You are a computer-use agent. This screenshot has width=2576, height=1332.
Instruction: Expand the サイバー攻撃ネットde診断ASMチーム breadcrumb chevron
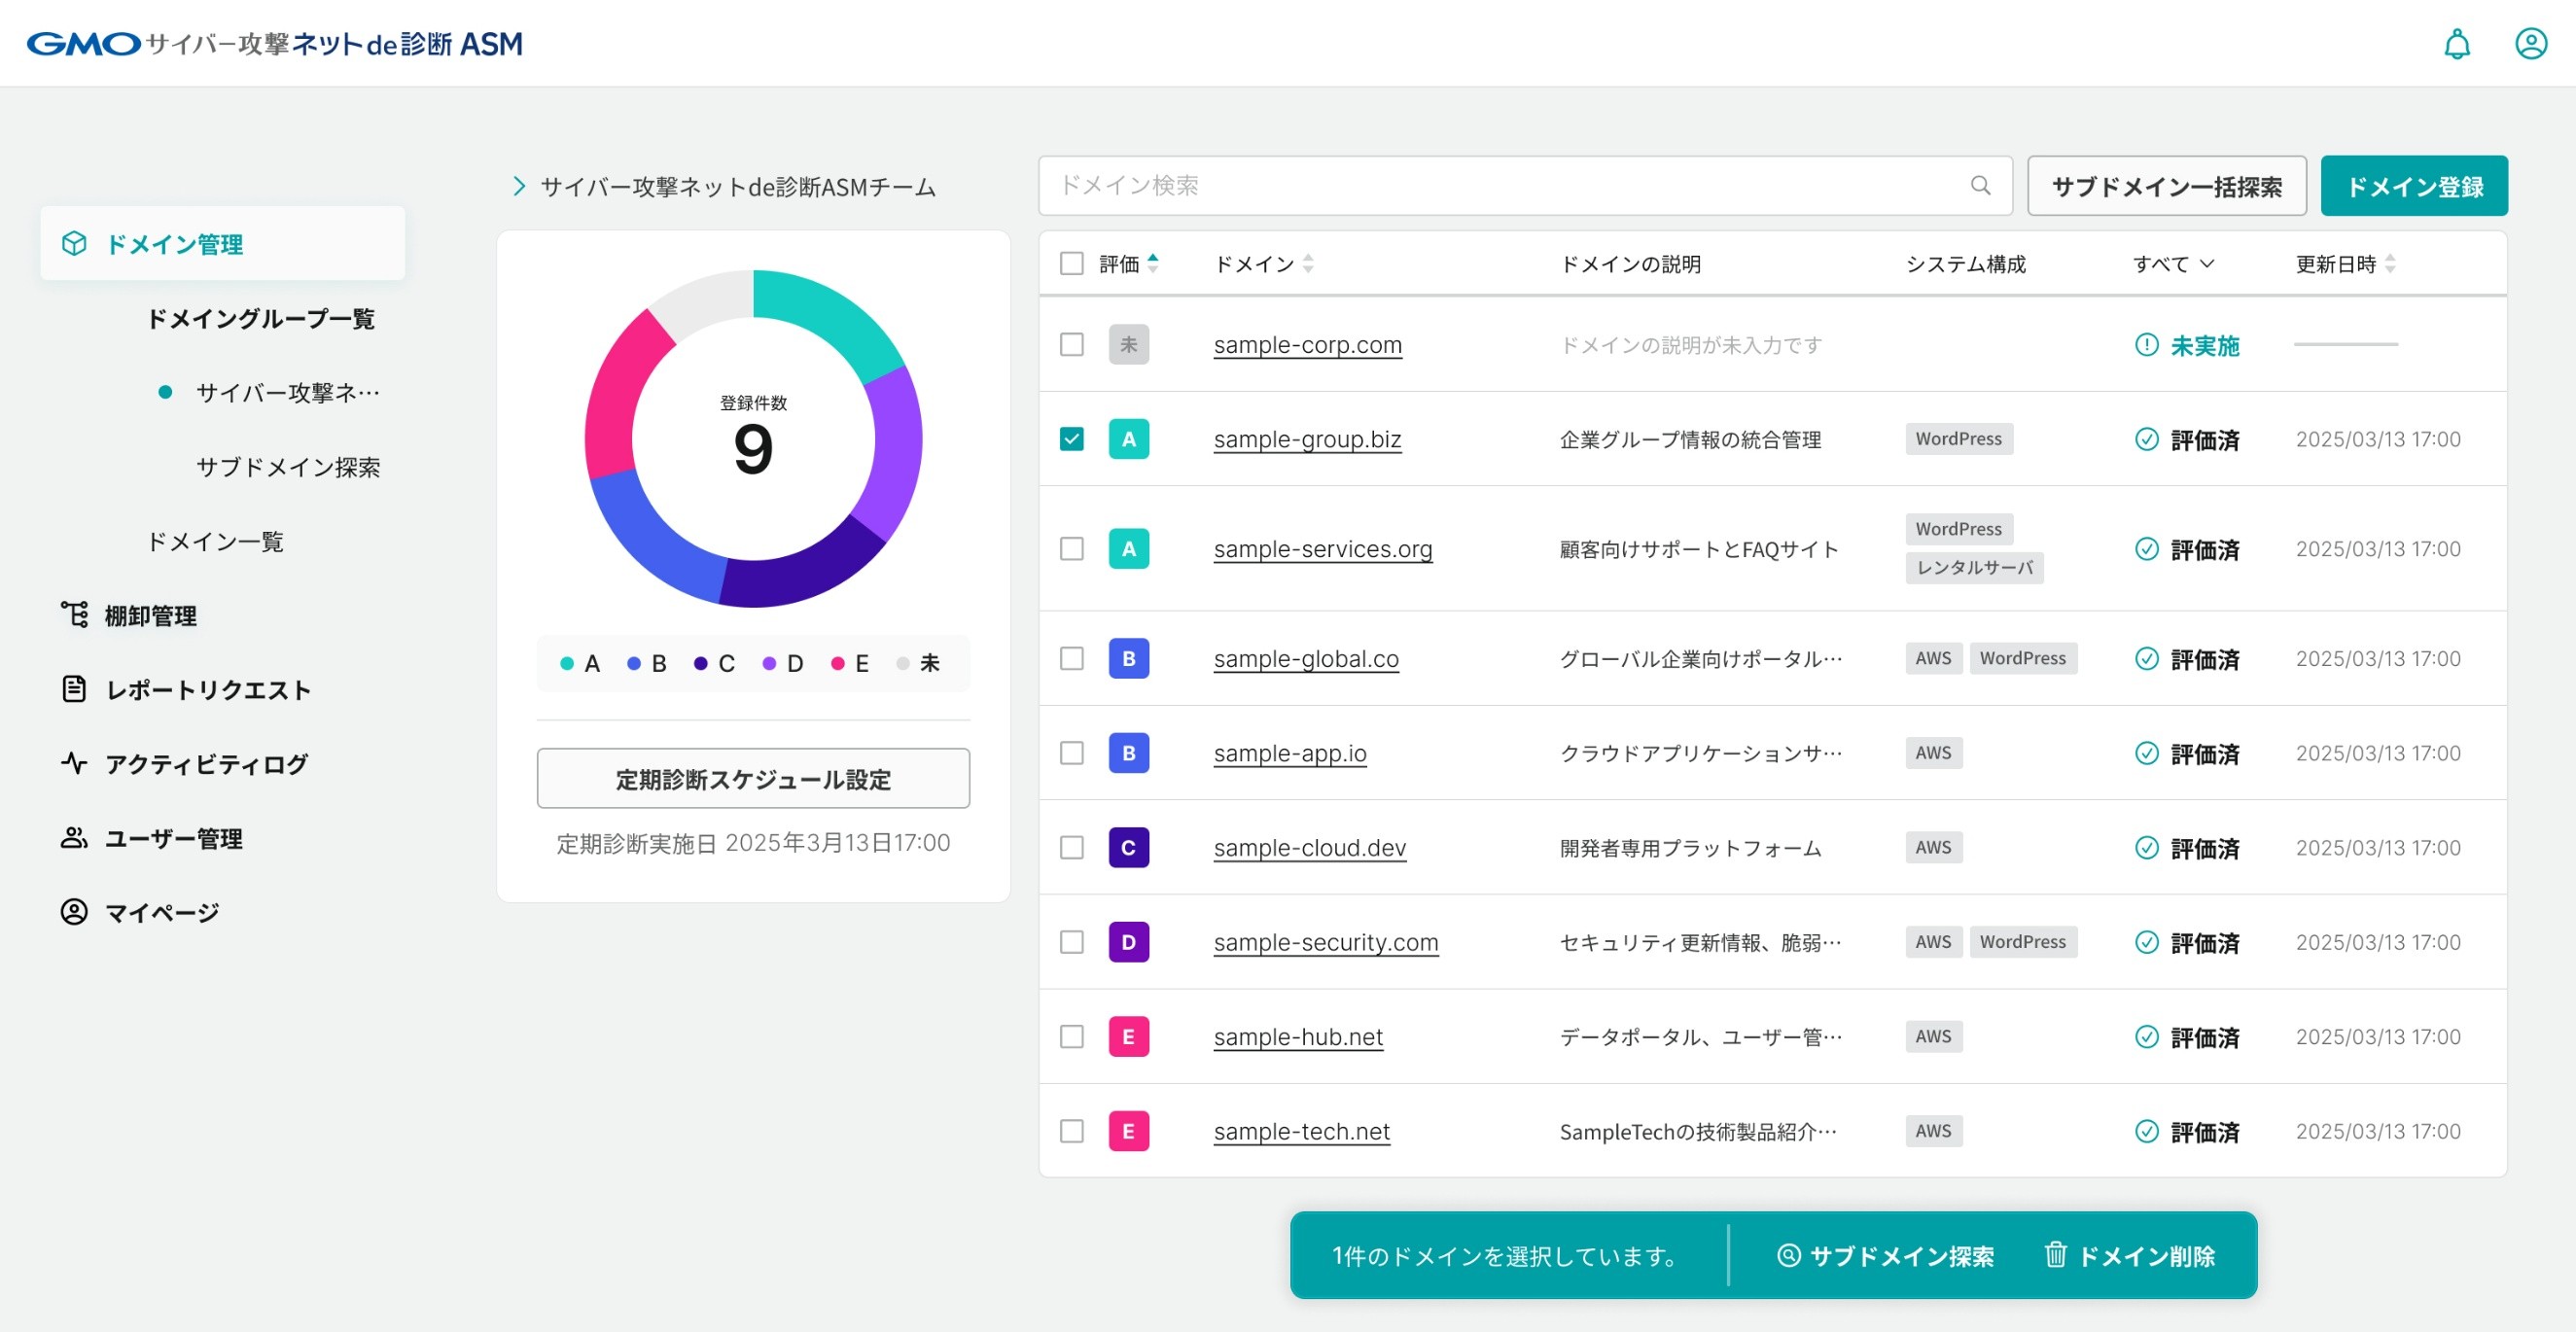(518, 186)
